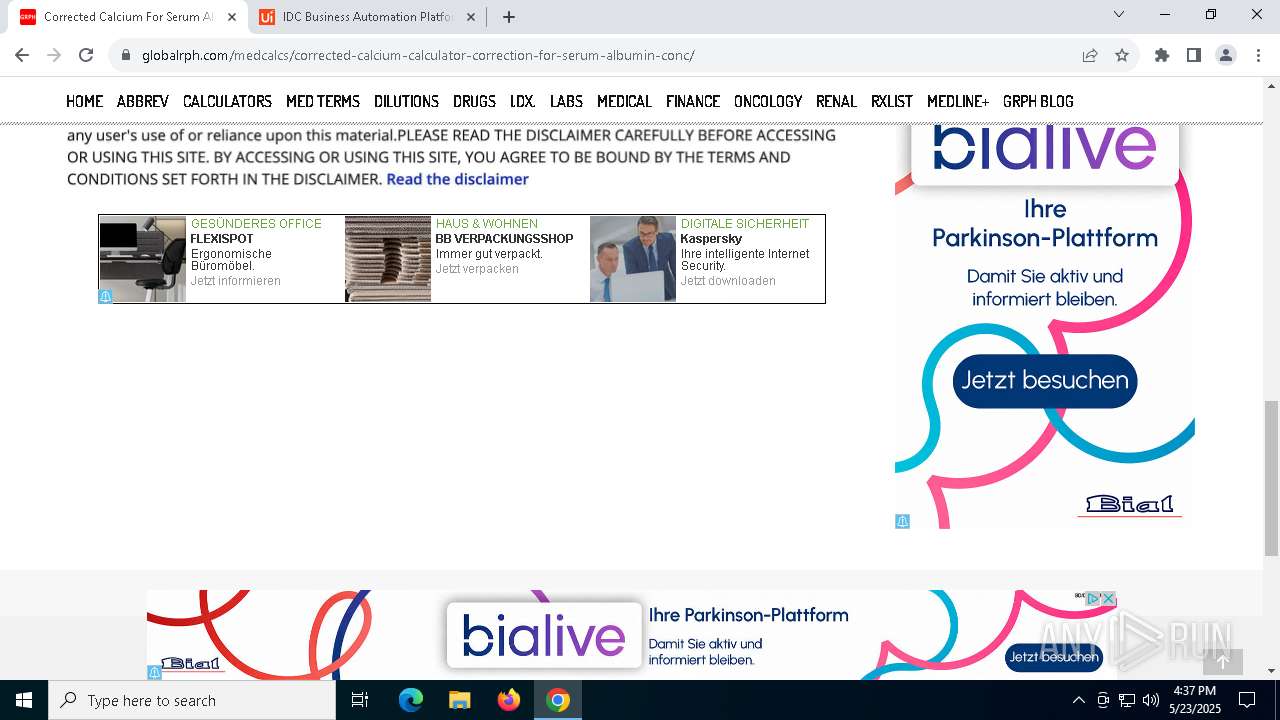
Task: Click the ad info icon on three-ad strip
Action: pyautogui.click(x=105, y=296)
